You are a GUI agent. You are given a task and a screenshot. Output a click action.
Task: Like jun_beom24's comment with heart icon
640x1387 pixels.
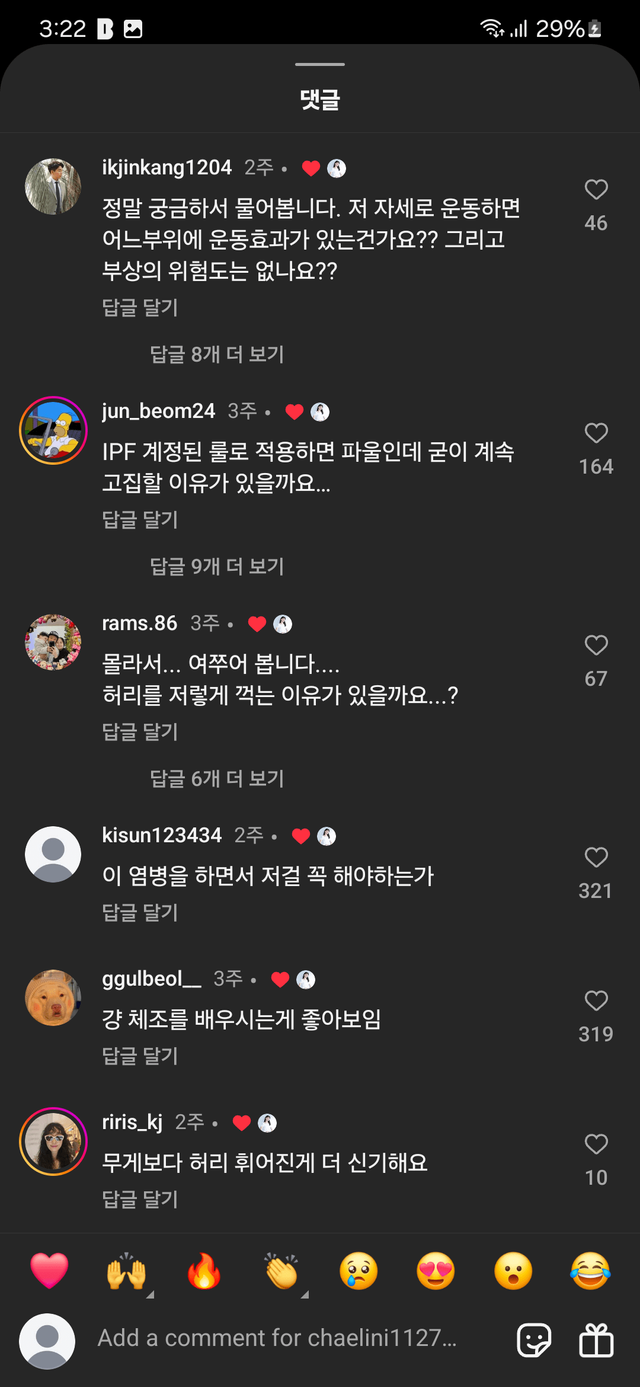(x=596, y=433)
